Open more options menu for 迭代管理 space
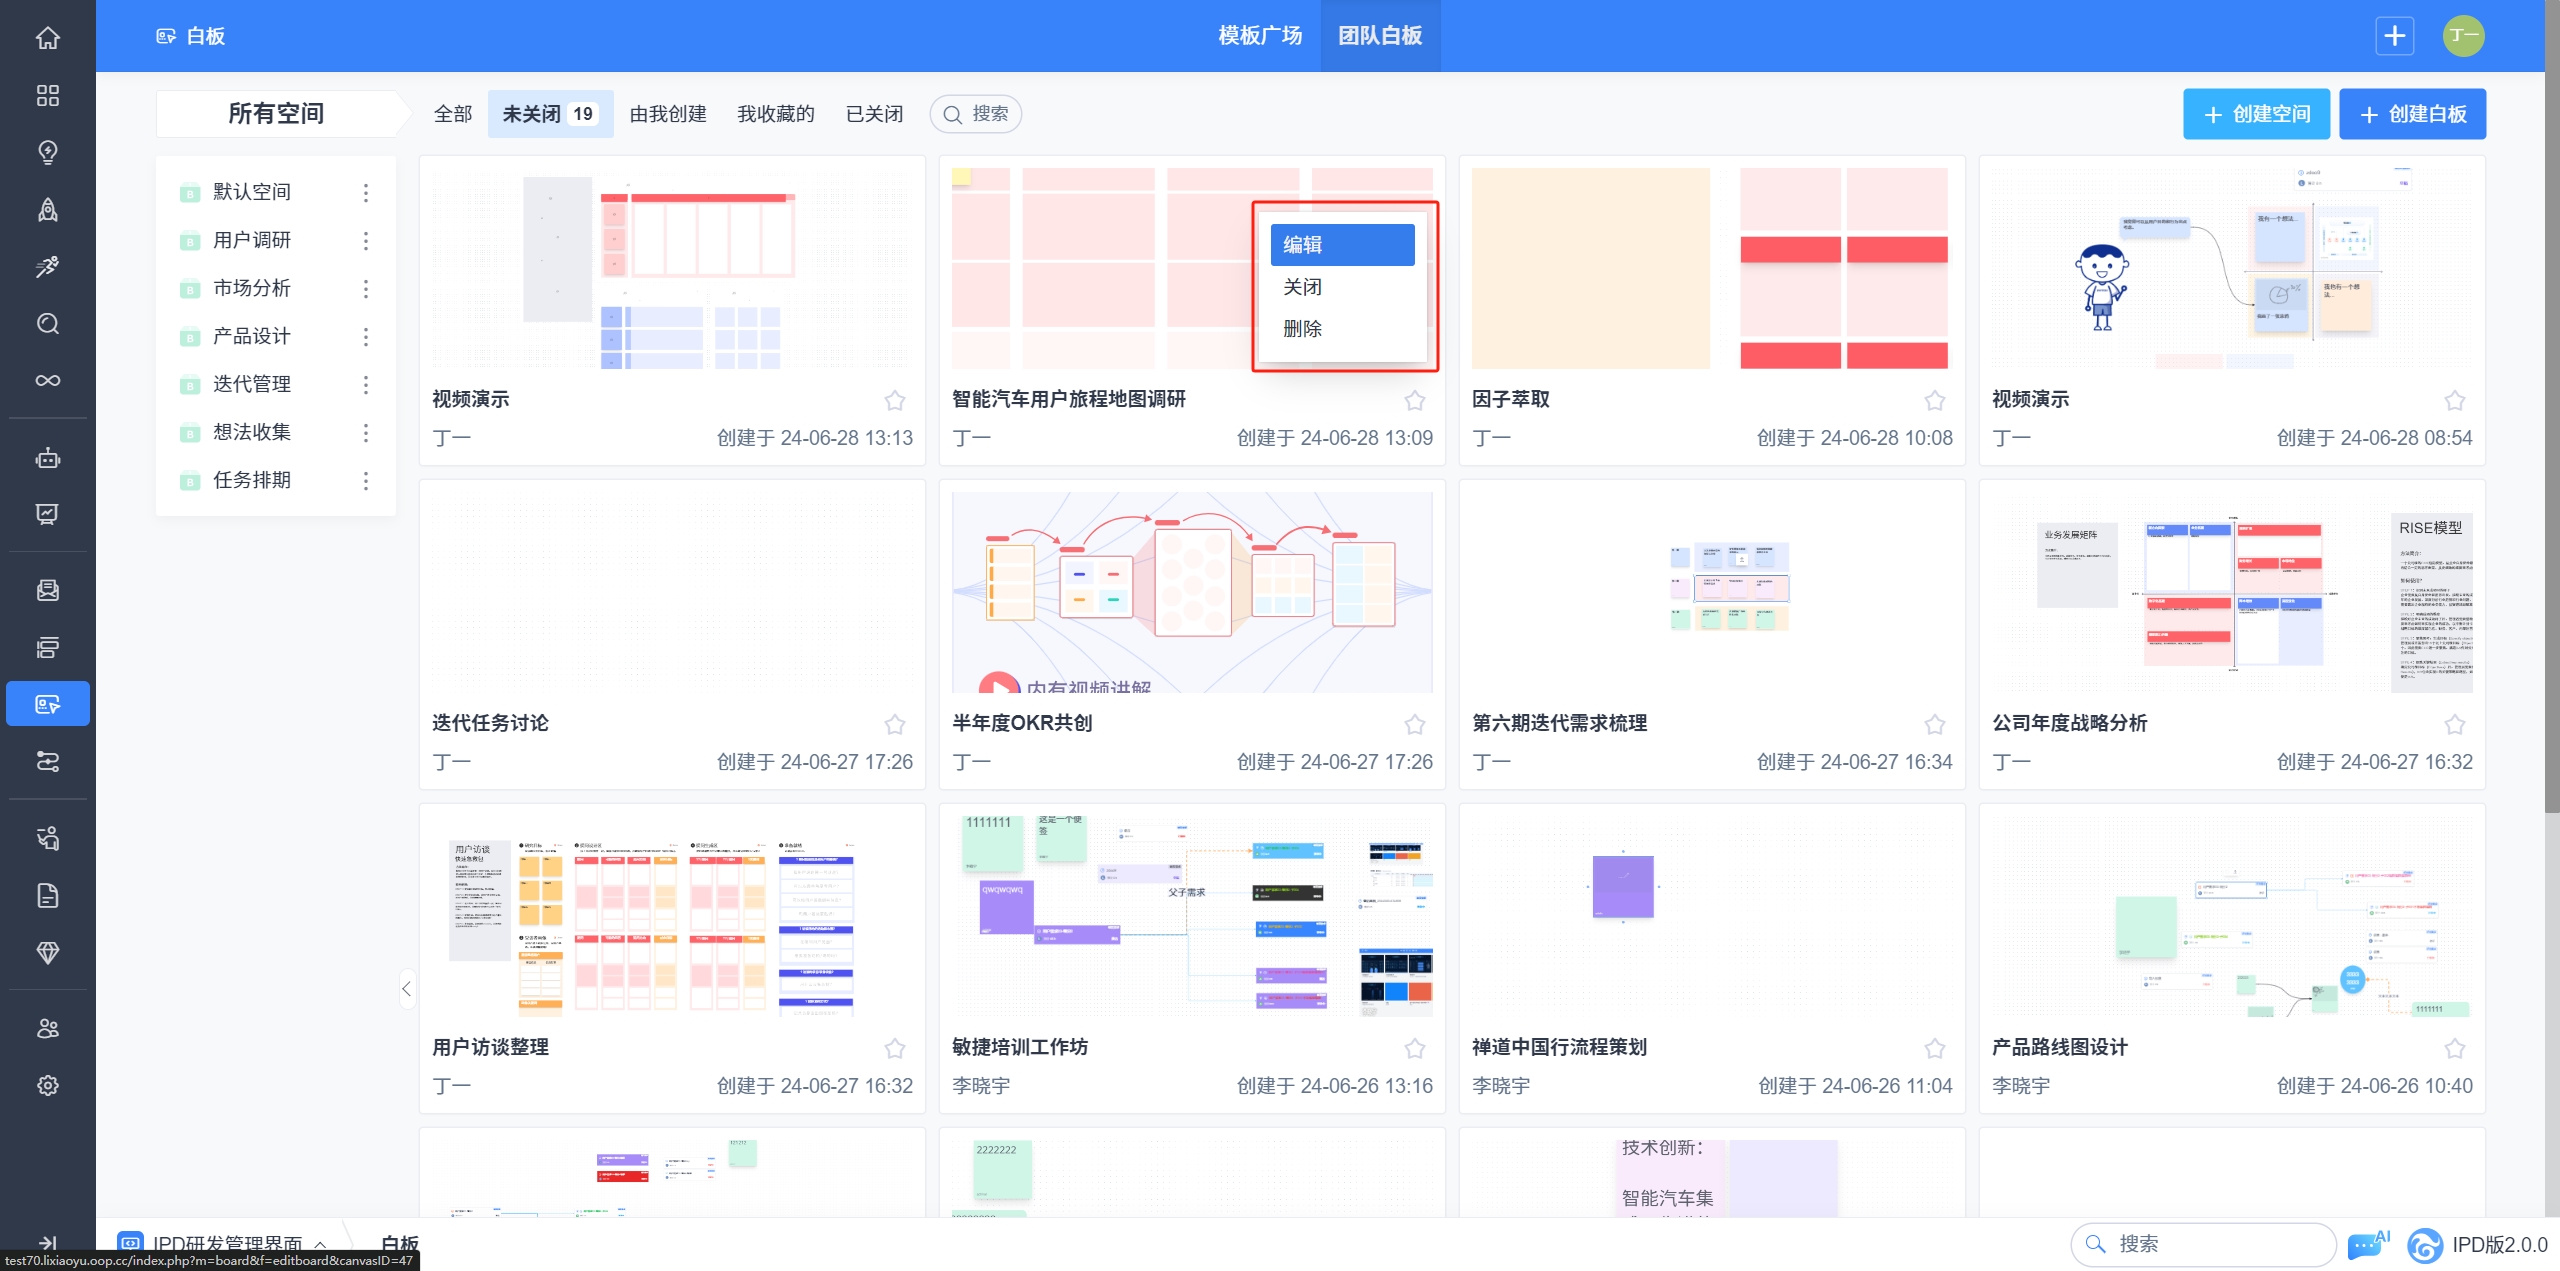Screen dimensions: 2560x1271 [366, 384]
